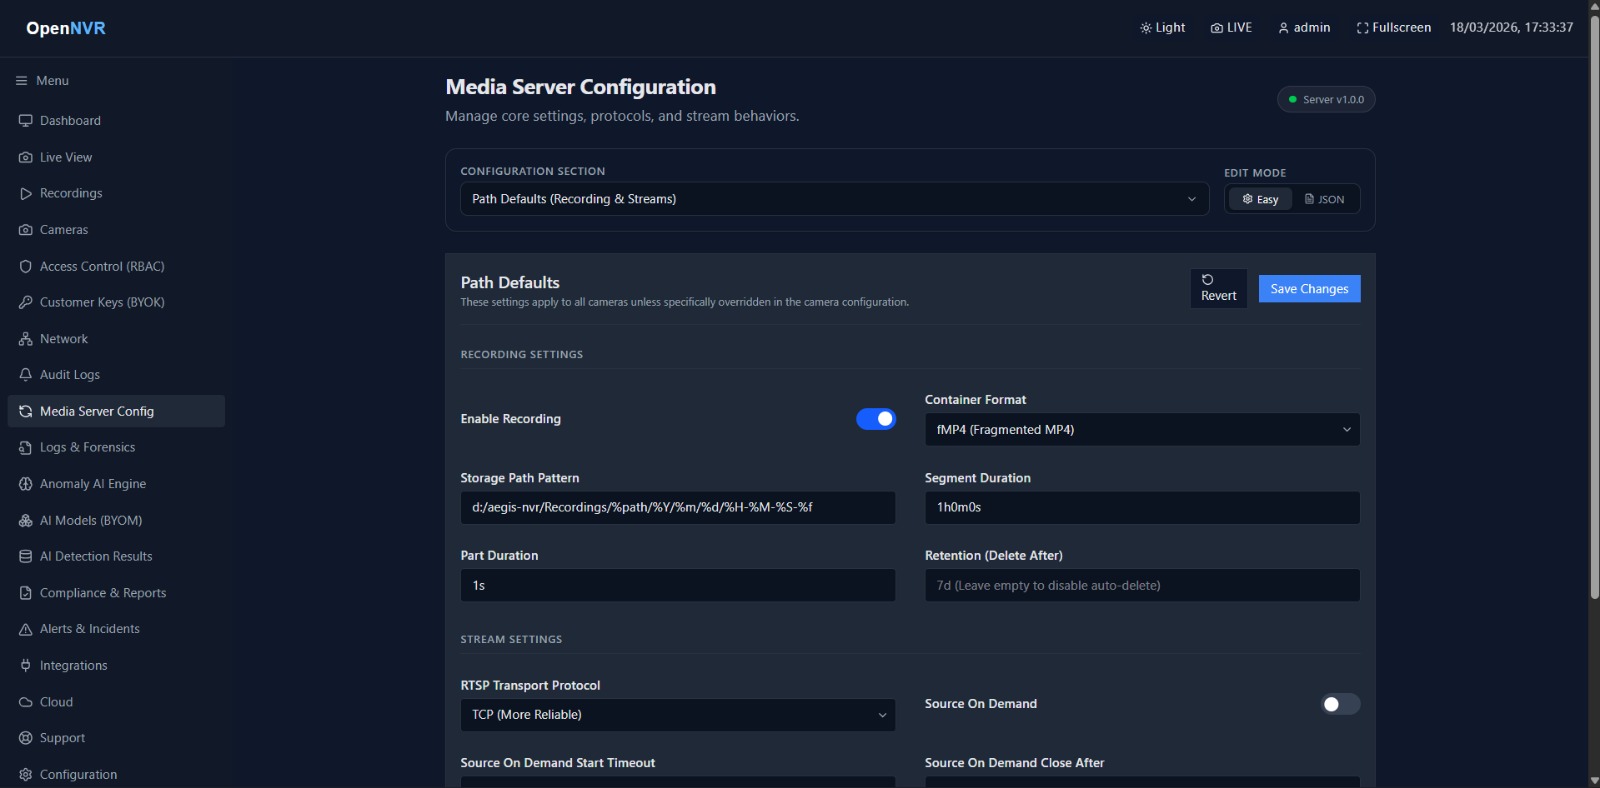Toggle the Source On Demand switch
Screen dimensions: 1600x788
coord(1340,704)
